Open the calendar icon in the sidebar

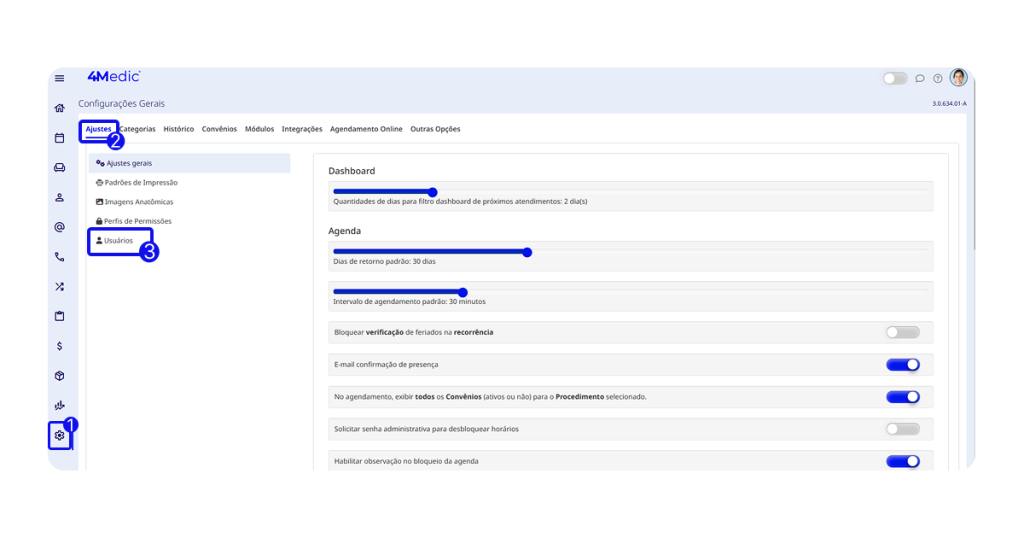[x=60, y=138]
